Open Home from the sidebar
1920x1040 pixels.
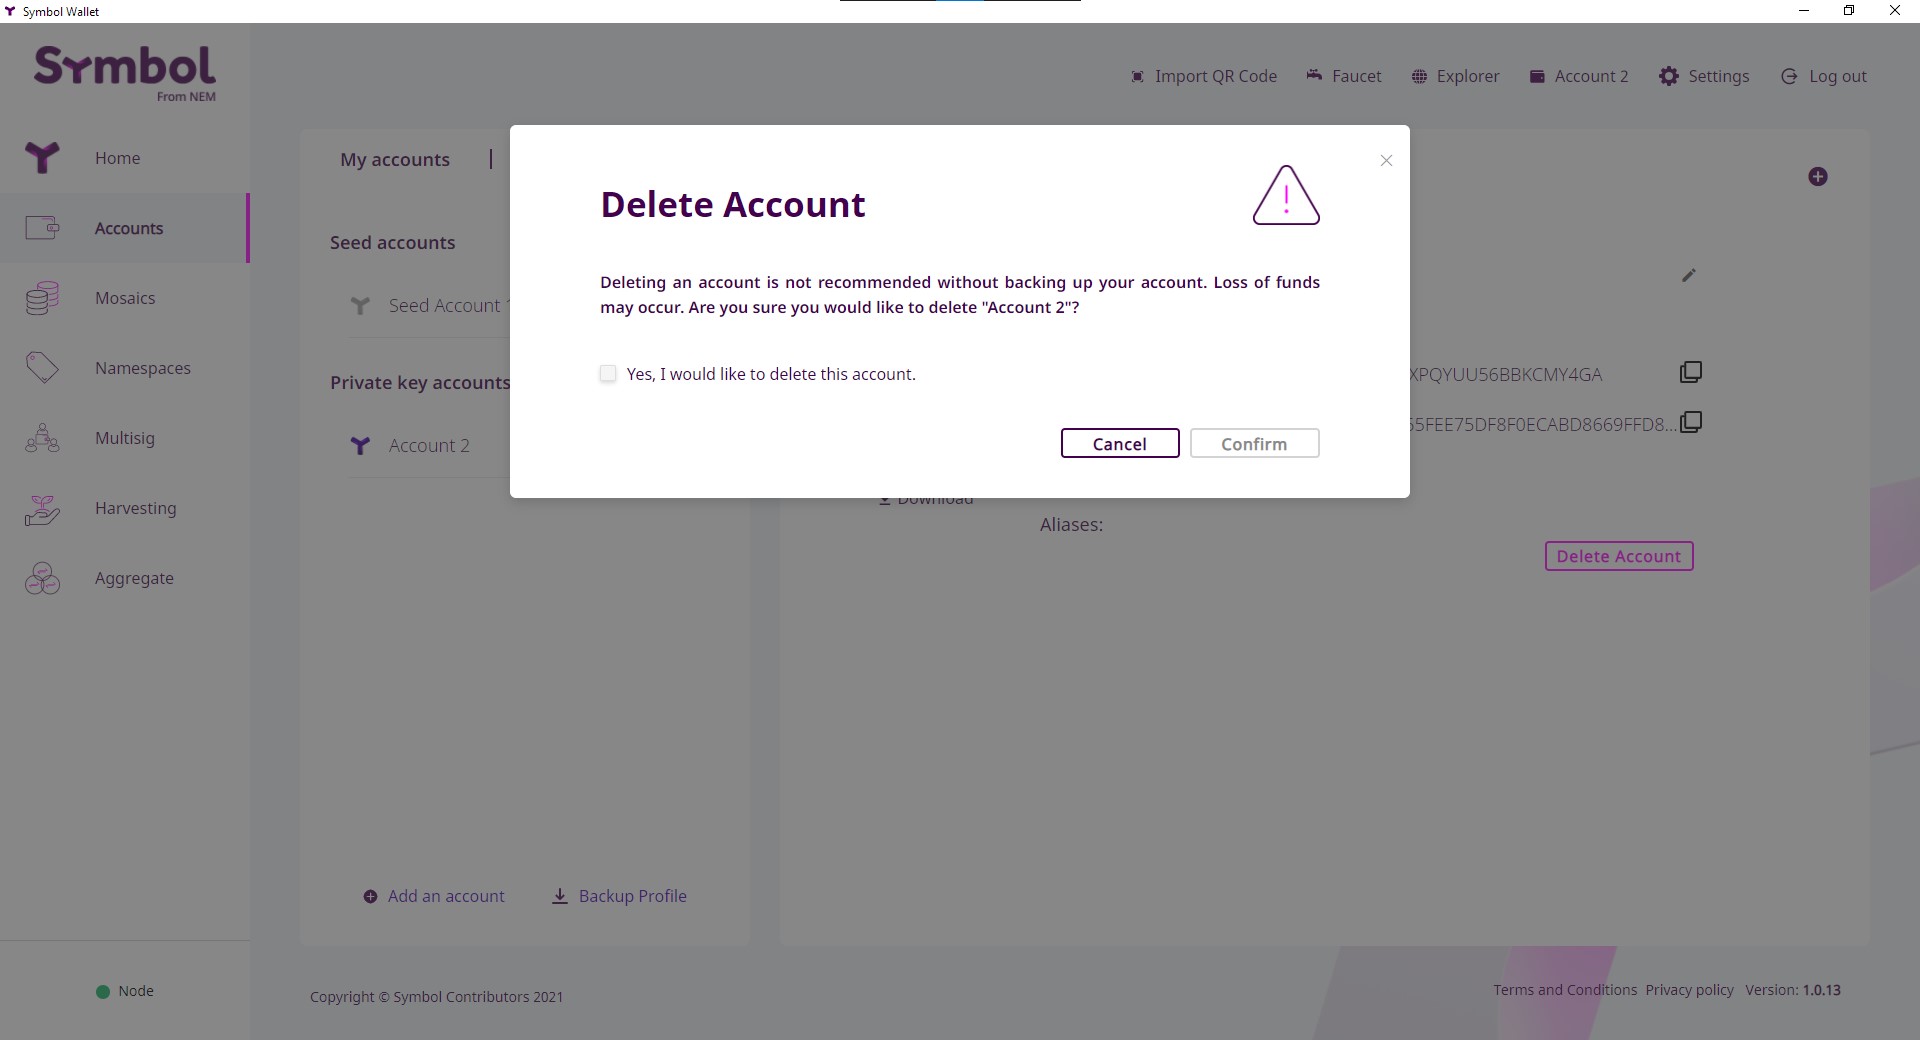coord(117,158)
